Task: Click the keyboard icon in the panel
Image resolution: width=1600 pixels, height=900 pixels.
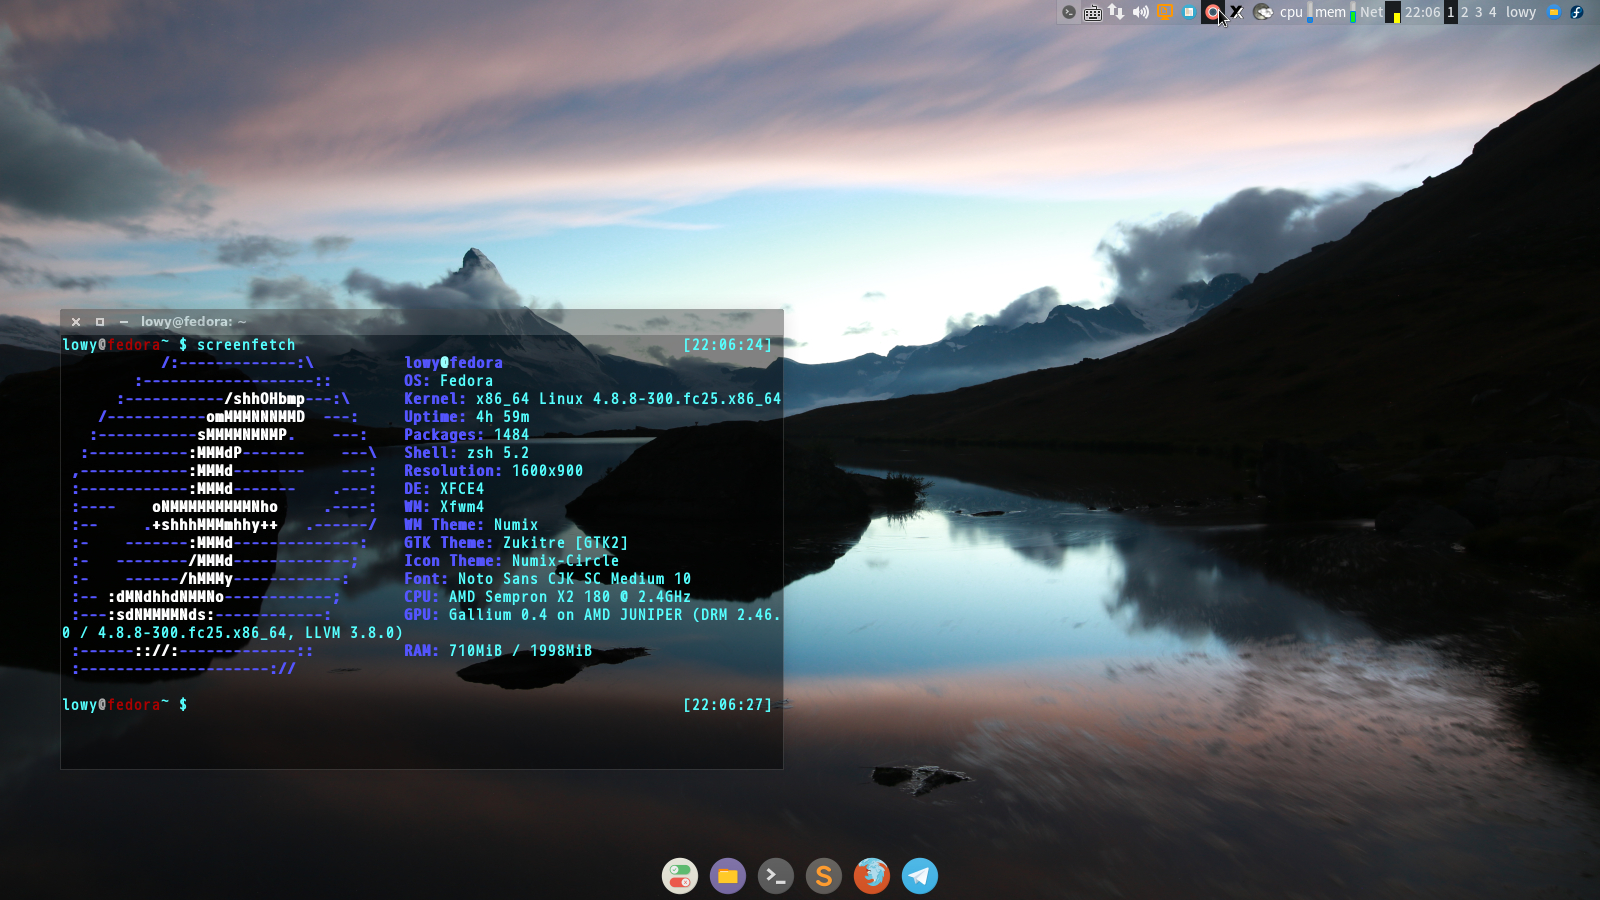Action: pyautogui.click(x=1092, y=12)
